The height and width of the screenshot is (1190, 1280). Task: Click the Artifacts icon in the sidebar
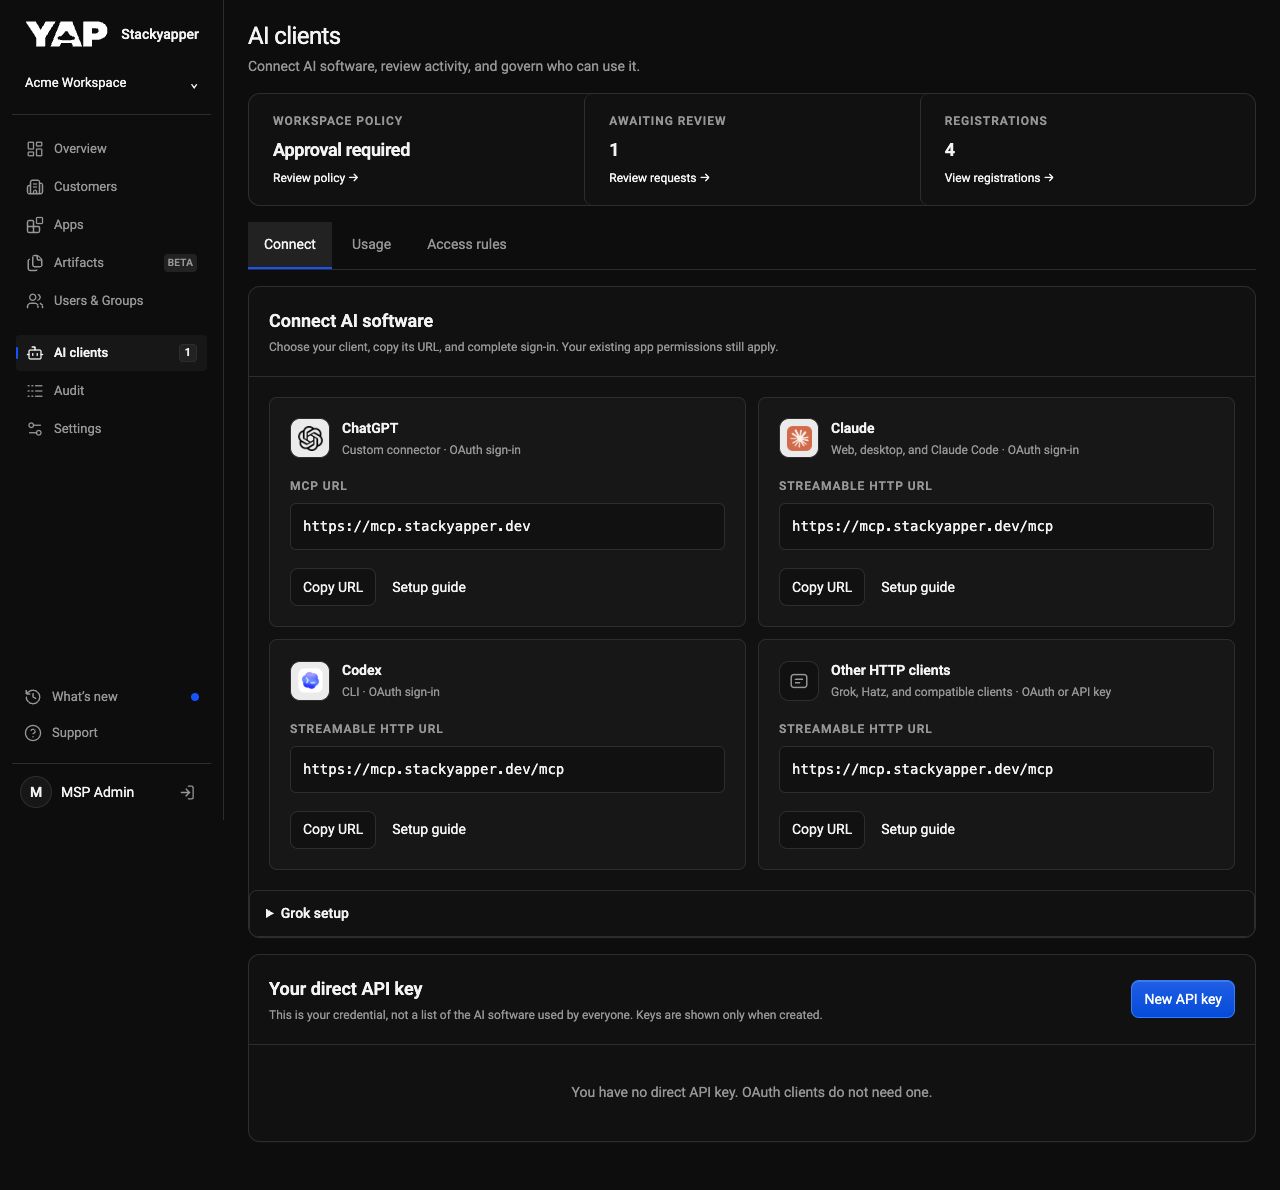(x=35, y=263)
